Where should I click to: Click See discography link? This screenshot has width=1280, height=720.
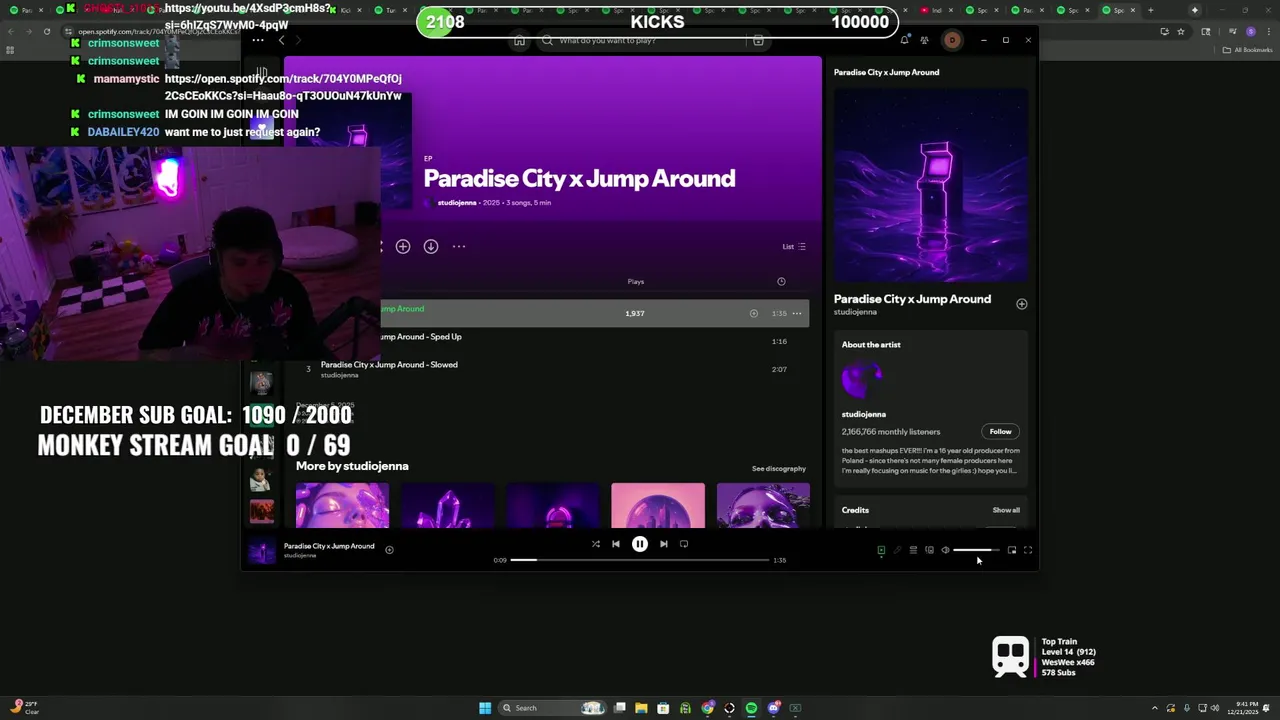779,469
